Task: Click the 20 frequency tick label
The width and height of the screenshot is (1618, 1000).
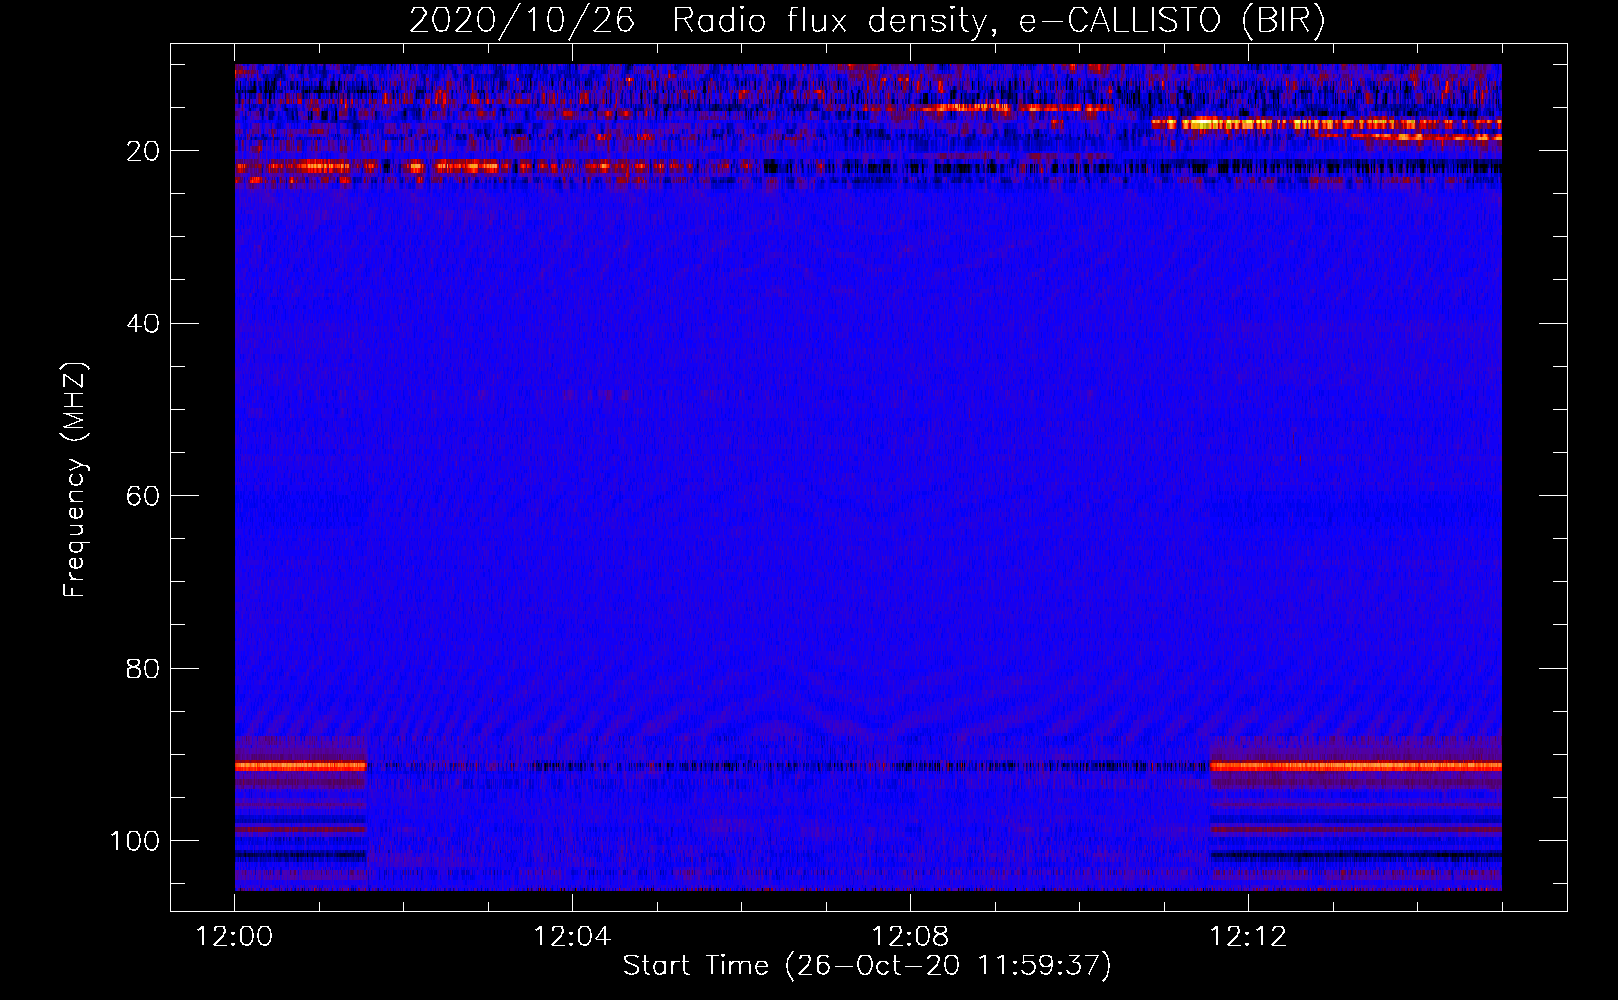Action: point(143,151)
